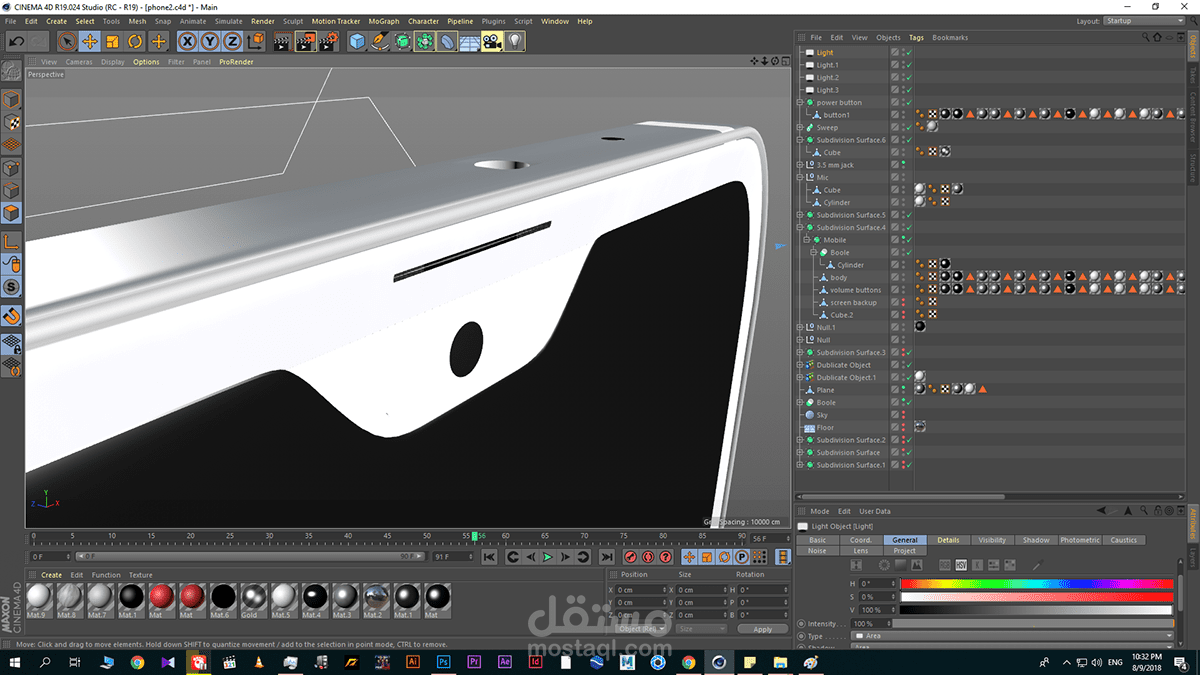Expand the Sweep object hierarchy

pos(800,128)
